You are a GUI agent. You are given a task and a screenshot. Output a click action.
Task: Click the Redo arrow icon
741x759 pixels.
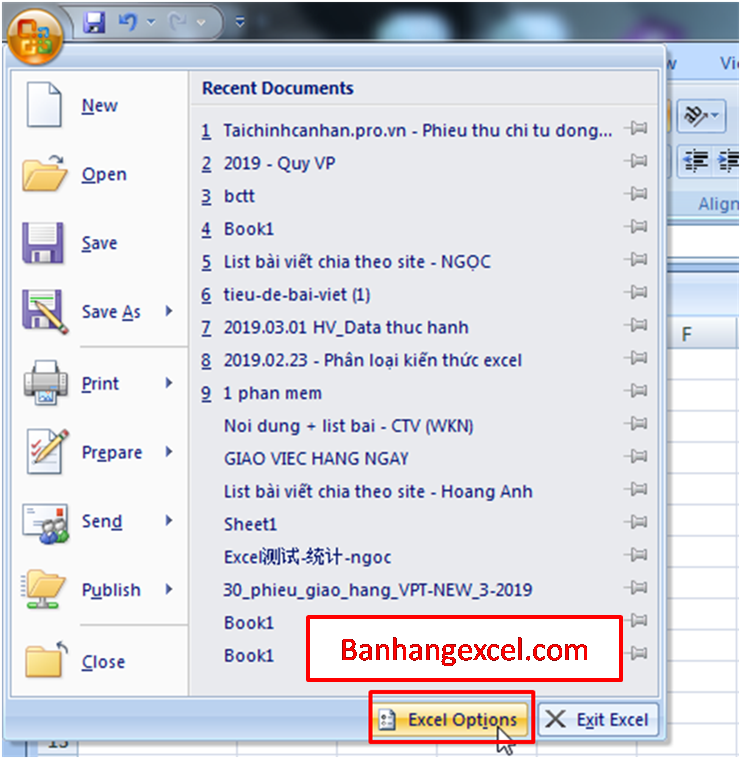pyautogui.click(x=178, y=22)
